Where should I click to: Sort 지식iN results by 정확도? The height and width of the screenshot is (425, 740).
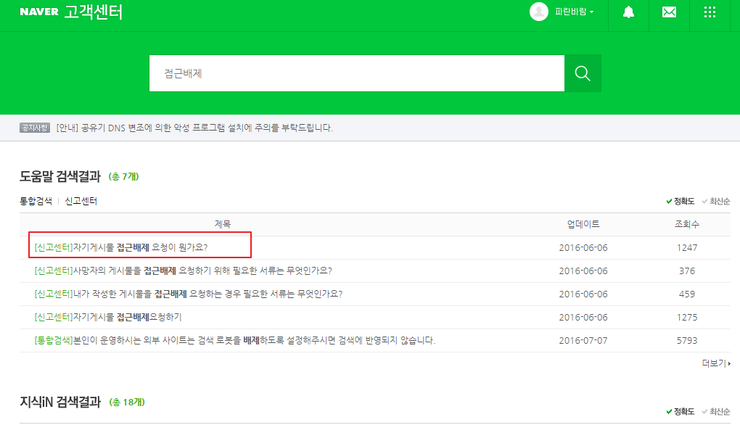click(x=680, y=412)
